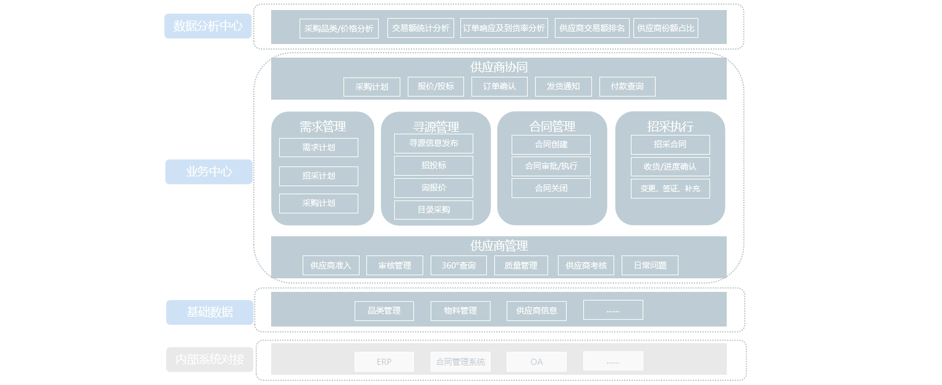The height and width of the screenshot is (385, 942).
Task: Click the 数据分析中心 label
Action: pos(208,26)
